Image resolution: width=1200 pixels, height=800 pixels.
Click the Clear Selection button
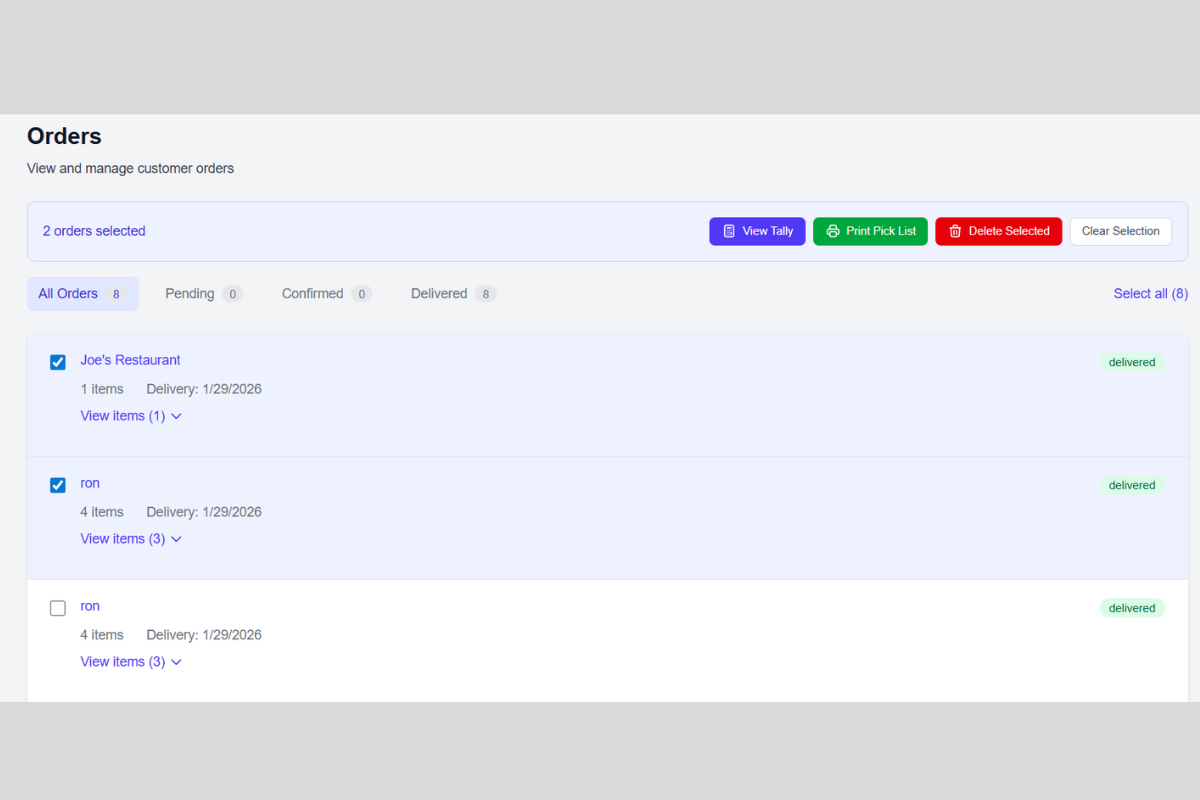(1120, 231)
